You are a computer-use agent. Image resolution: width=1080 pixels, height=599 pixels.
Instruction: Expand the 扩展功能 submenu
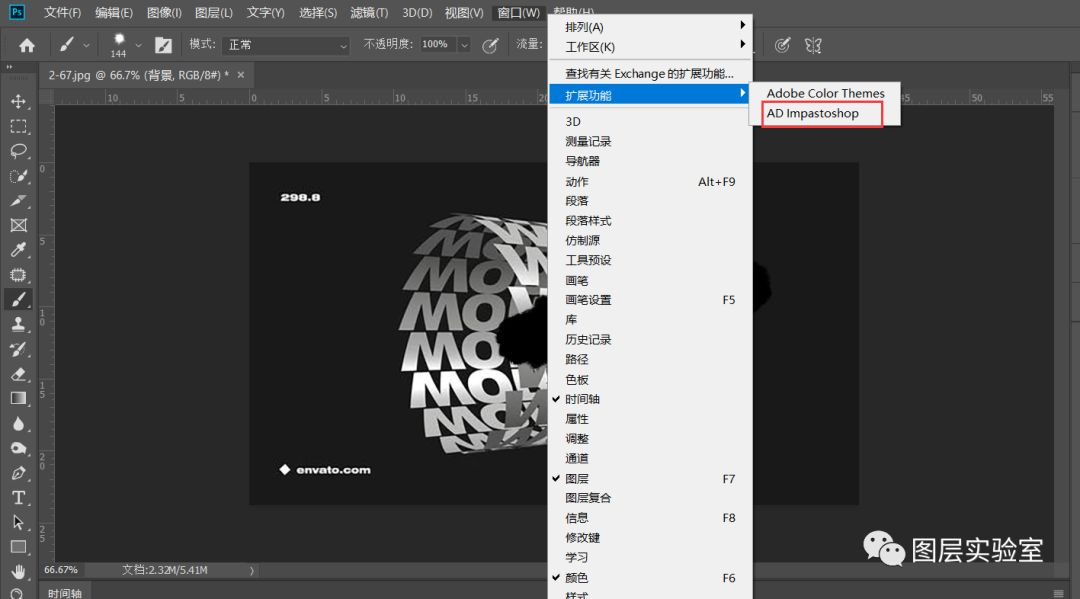650,95
